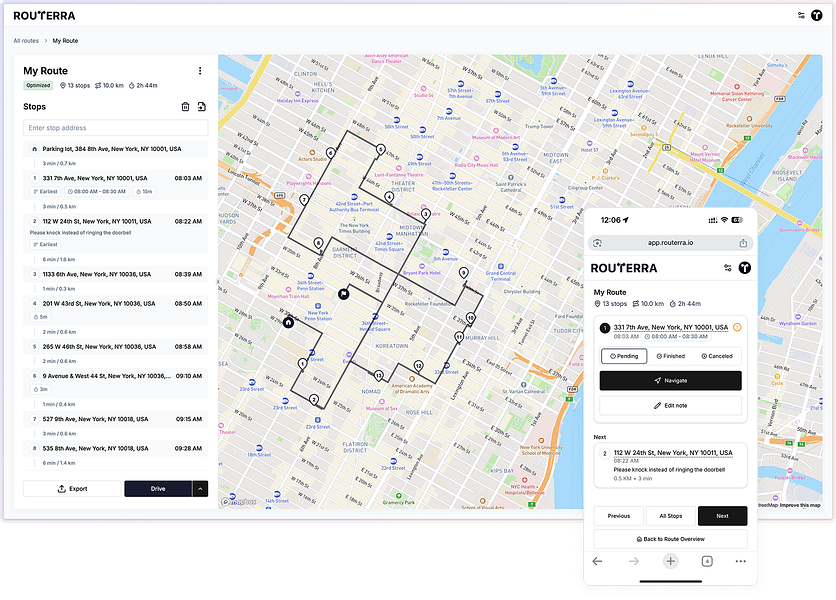Click the home start marker on the map
Screen dimensions: 836x600
288,322
